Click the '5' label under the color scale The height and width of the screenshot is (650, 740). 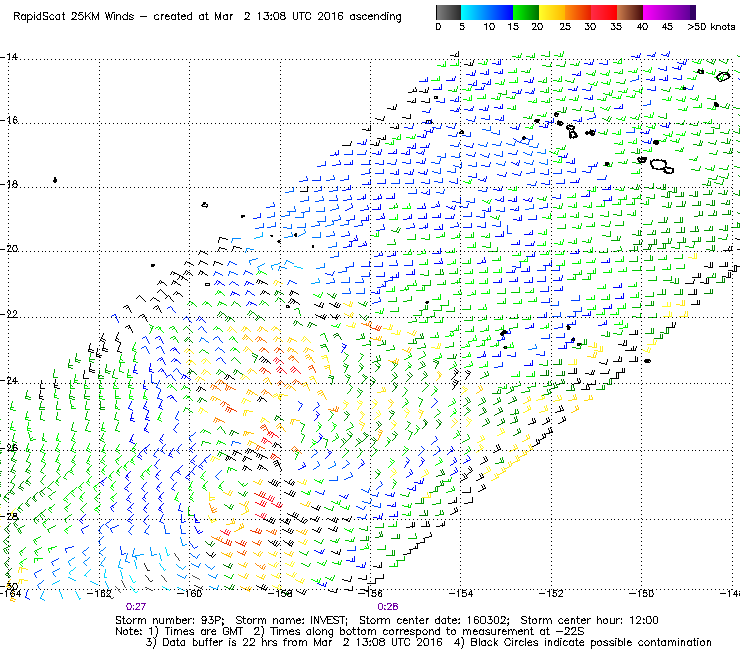(x=462, y=27)
